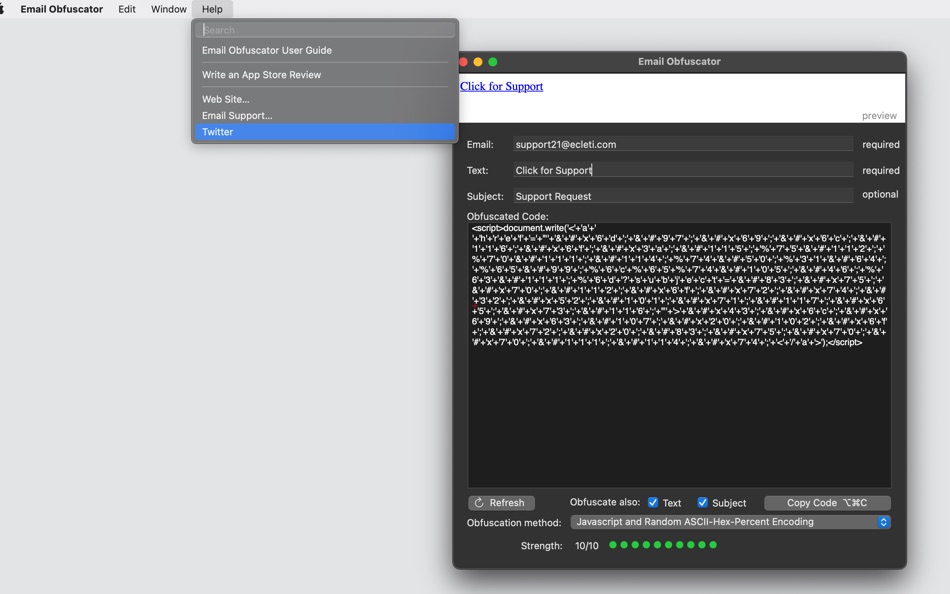Click the Help menu Search field
This screenshot has width=950, height=594.
point(325,30)
